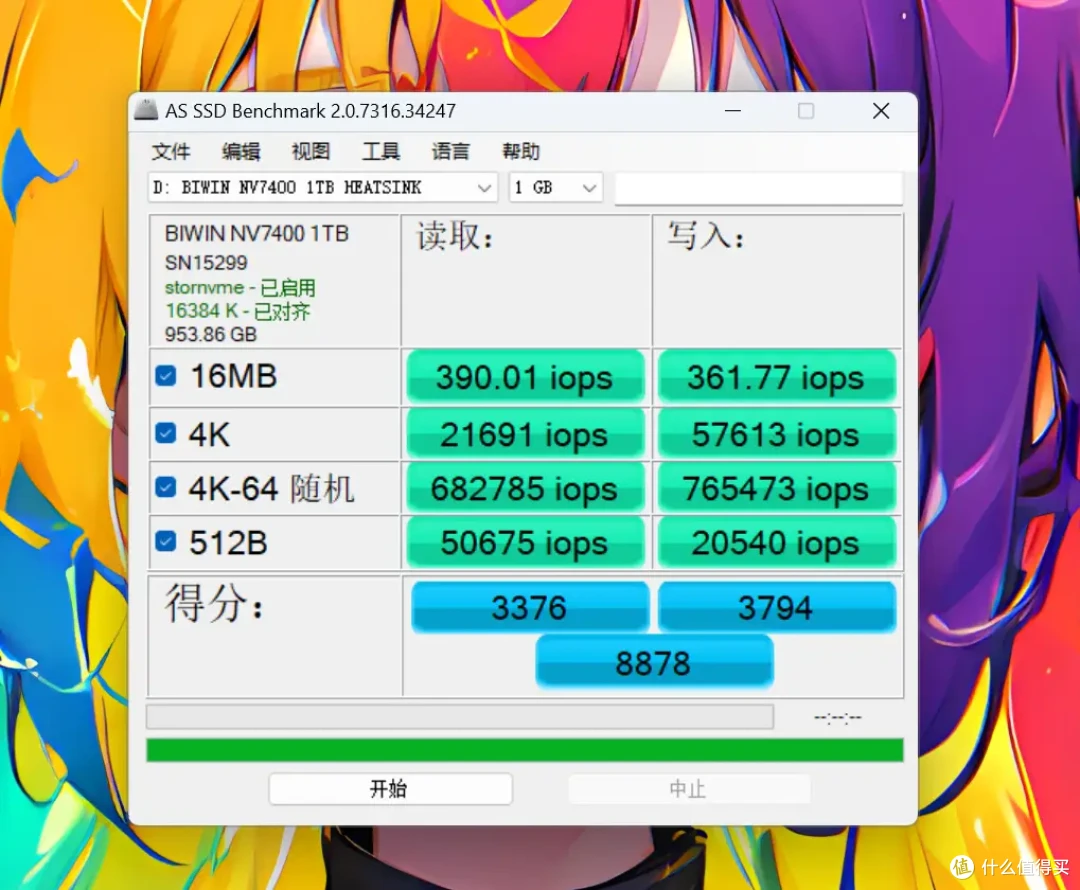Click the AS SSD Benchmark app icon
The height and width of the screenshot is (890, 1080).
(x=145, y=110)
